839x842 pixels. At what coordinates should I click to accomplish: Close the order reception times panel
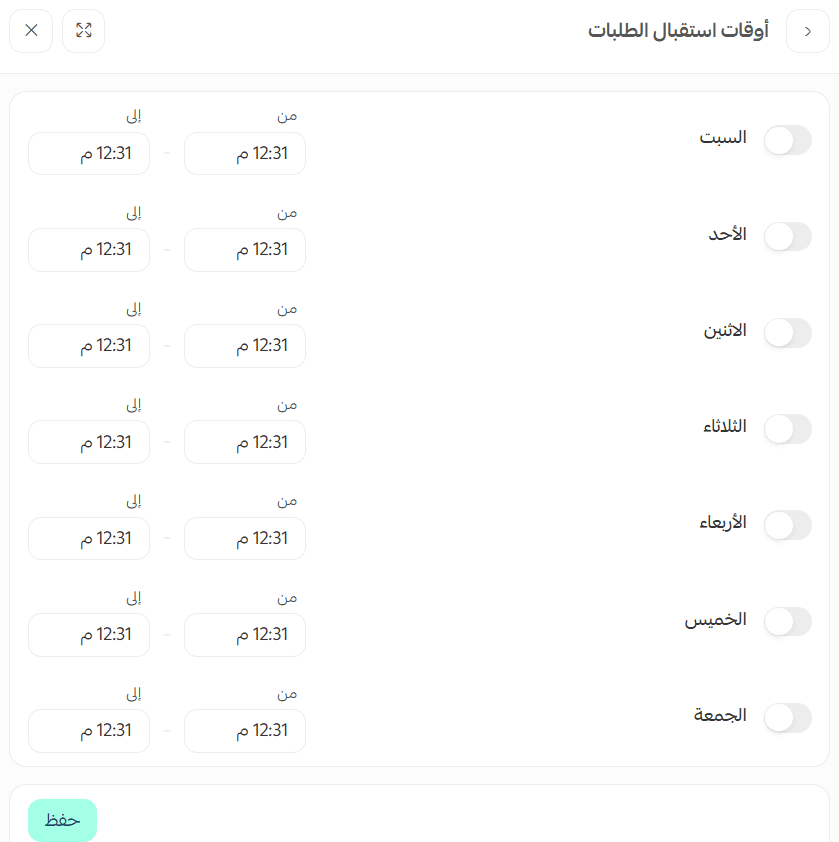click(31, 31)
